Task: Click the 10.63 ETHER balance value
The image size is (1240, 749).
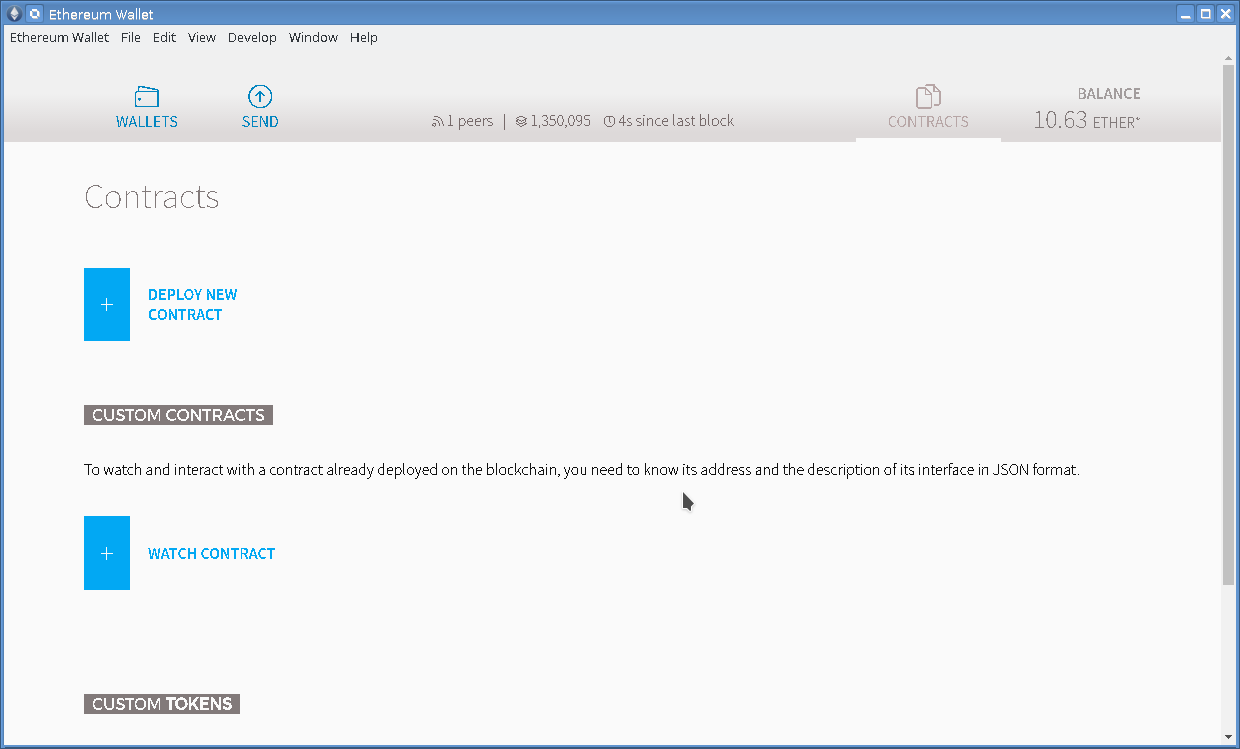Action: click(x=1087, y=120)
